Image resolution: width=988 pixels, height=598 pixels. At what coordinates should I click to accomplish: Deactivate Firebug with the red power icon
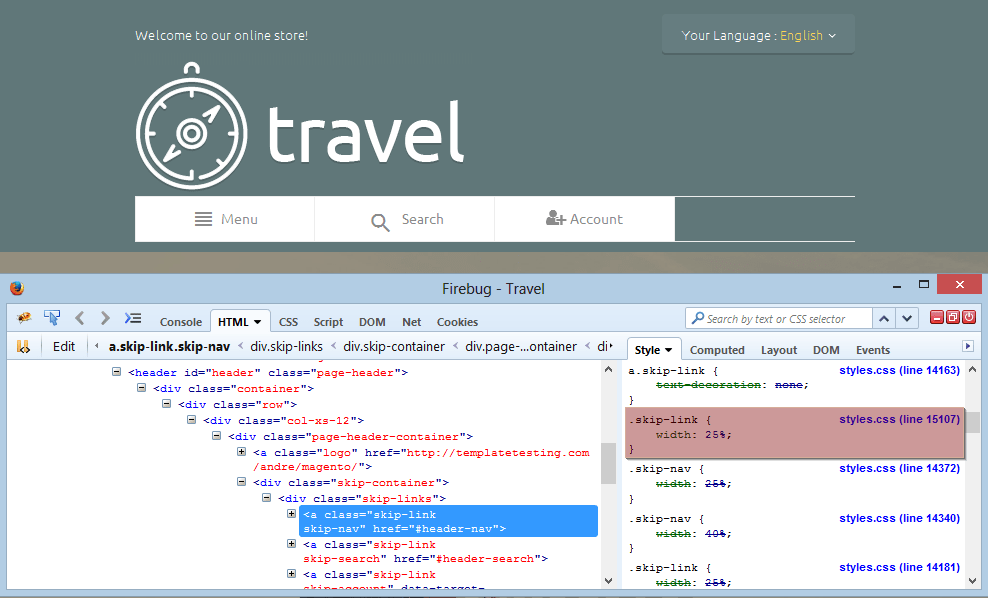tap(969, 317)
